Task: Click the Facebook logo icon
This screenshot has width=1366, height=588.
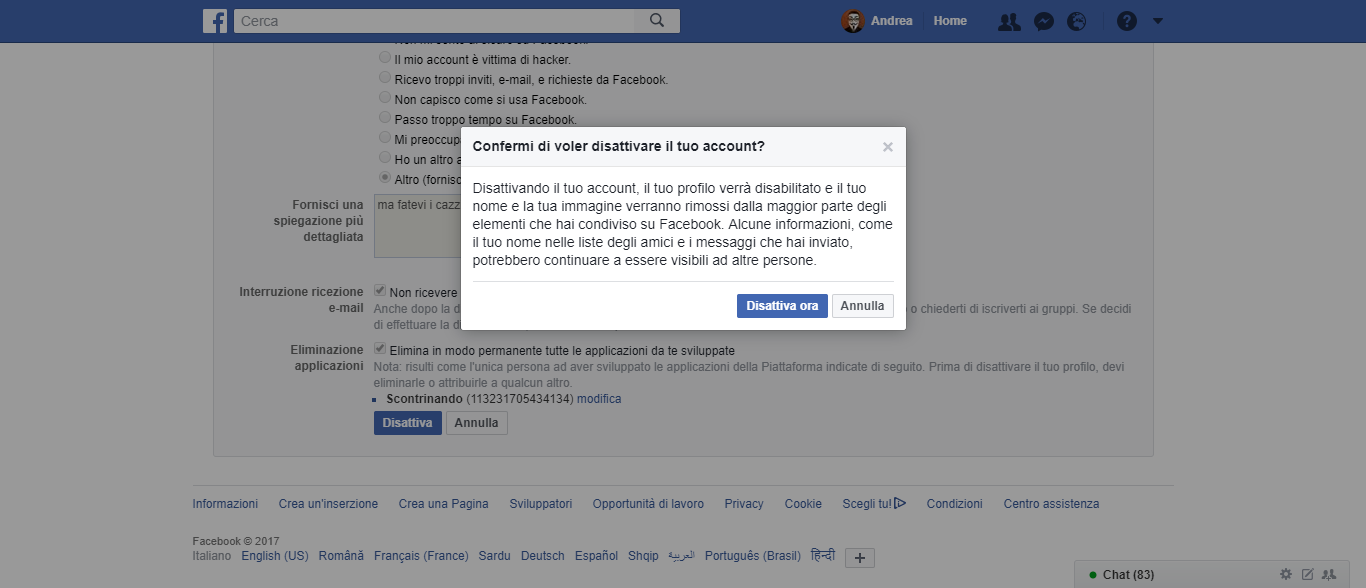Action: click(215, 21)
